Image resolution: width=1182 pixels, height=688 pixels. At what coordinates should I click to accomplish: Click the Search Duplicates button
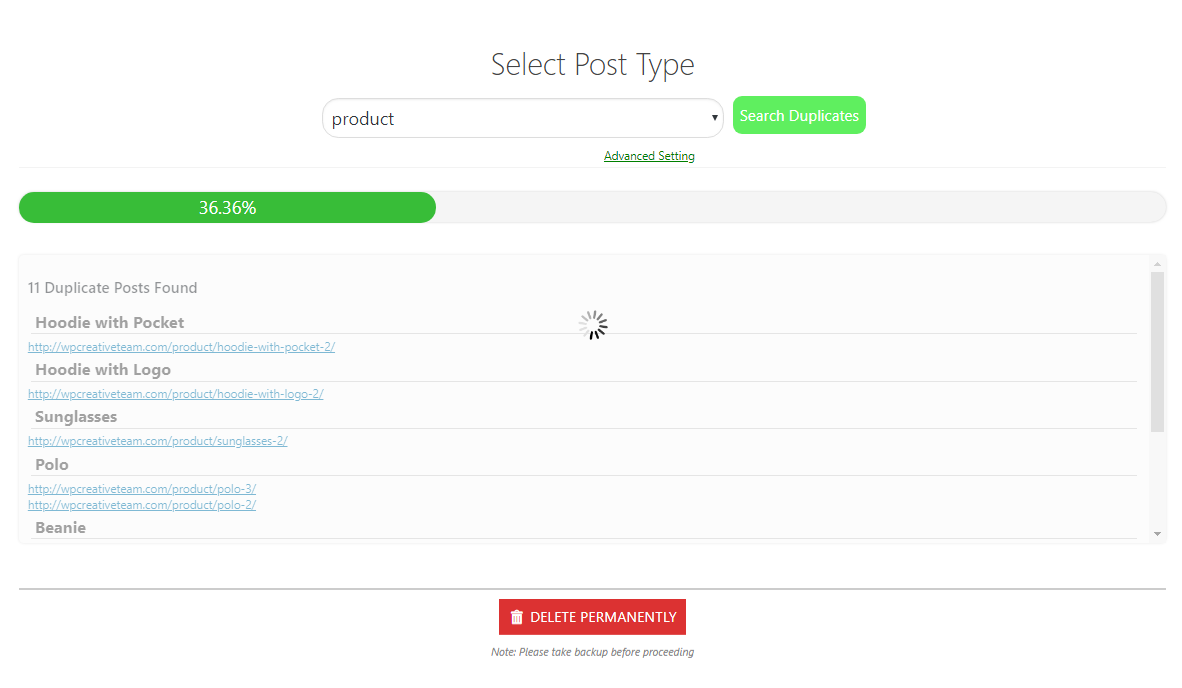coord(799,115)
